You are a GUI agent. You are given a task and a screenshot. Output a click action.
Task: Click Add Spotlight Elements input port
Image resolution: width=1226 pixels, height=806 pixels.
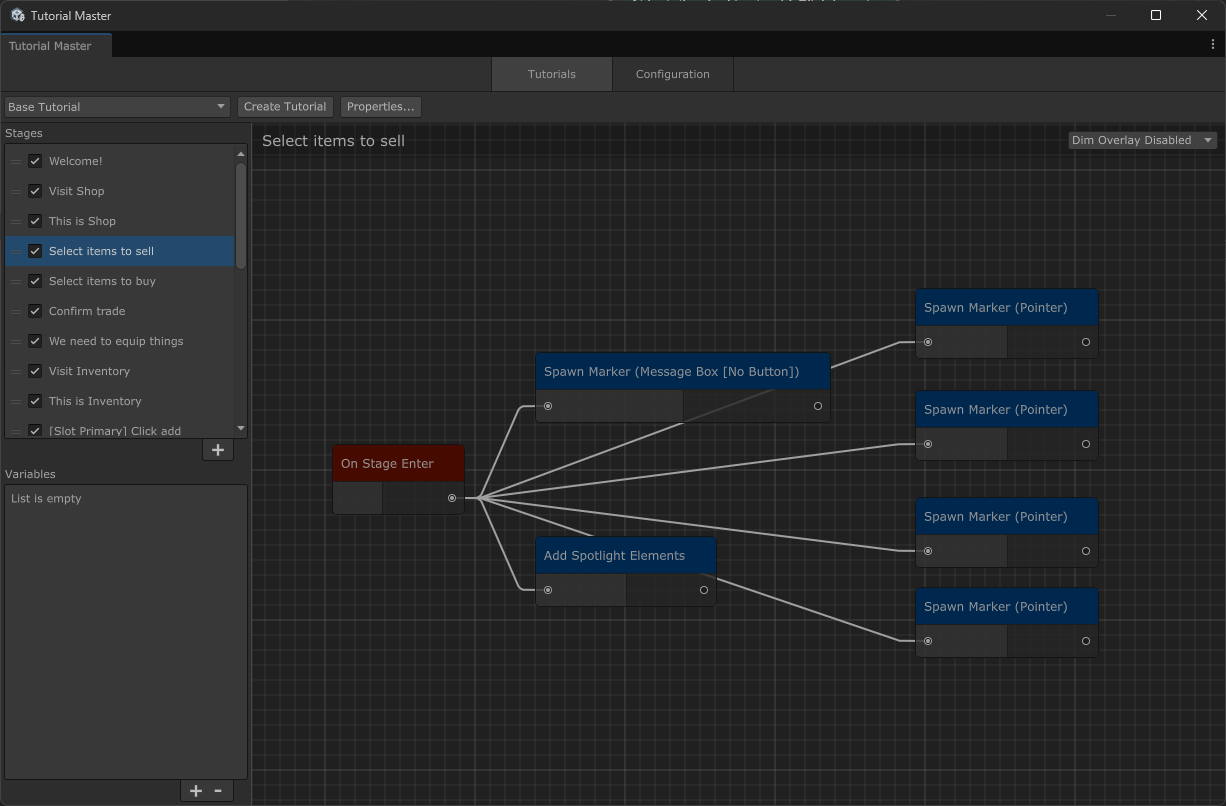(x=548, y=590)
